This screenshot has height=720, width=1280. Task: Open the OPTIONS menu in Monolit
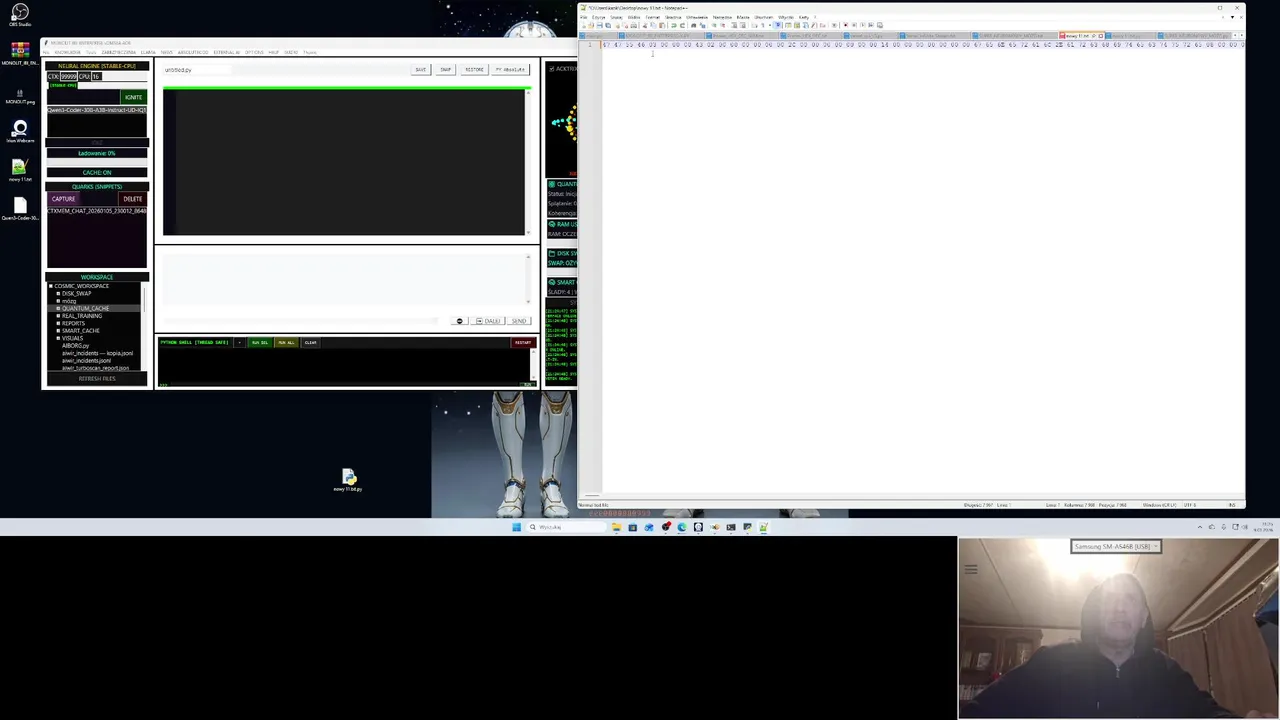254,52
